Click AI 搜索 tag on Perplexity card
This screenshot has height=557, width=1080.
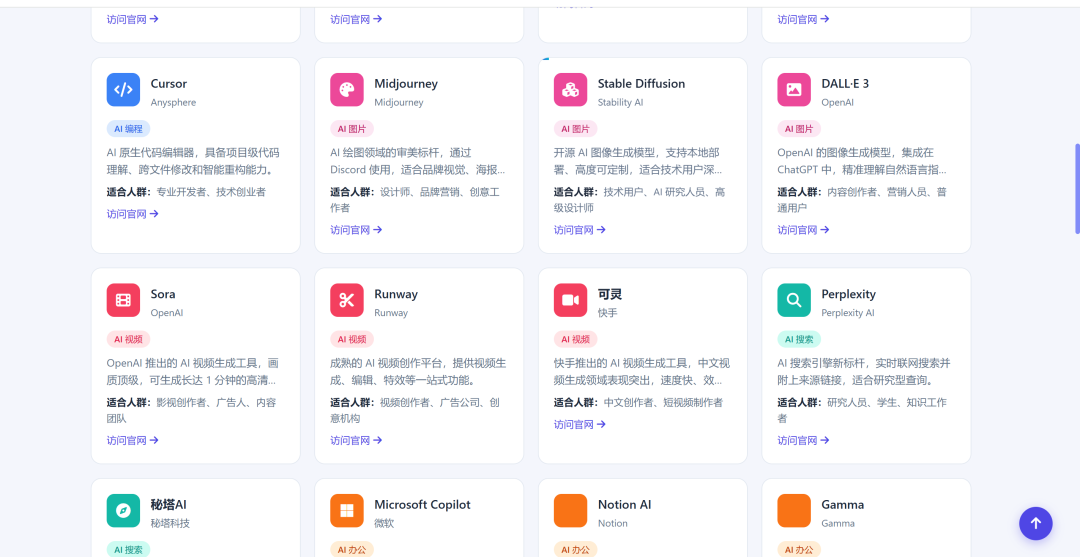tap(799, 339)
